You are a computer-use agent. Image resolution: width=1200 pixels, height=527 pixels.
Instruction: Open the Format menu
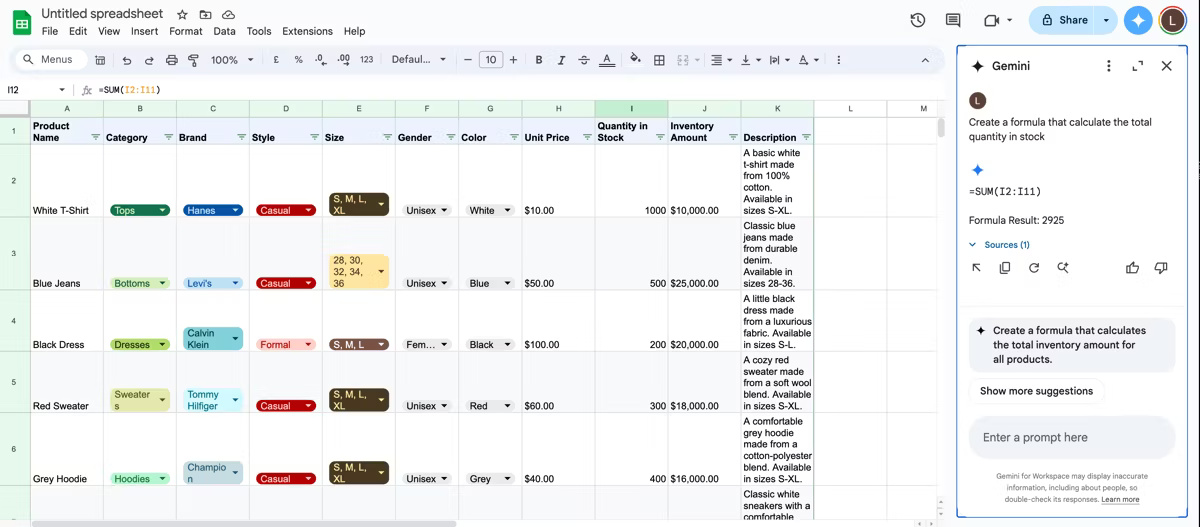186,31
